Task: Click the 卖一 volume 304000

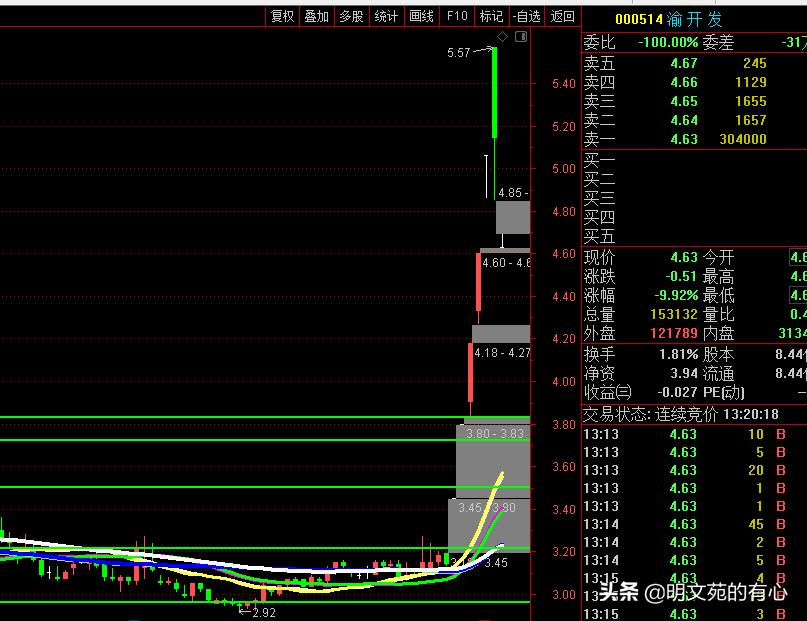Action: pyautogui.click(x=743, y=139)
